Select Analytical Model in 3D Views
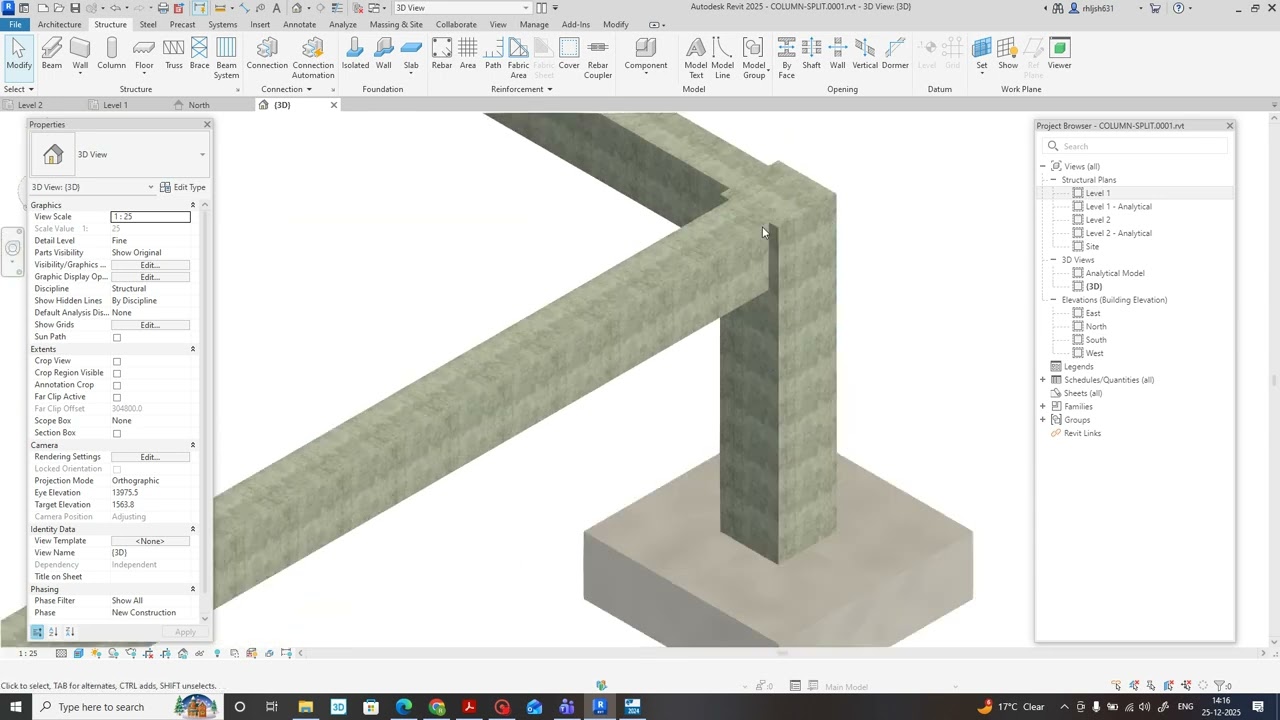 coord(1115,273)
